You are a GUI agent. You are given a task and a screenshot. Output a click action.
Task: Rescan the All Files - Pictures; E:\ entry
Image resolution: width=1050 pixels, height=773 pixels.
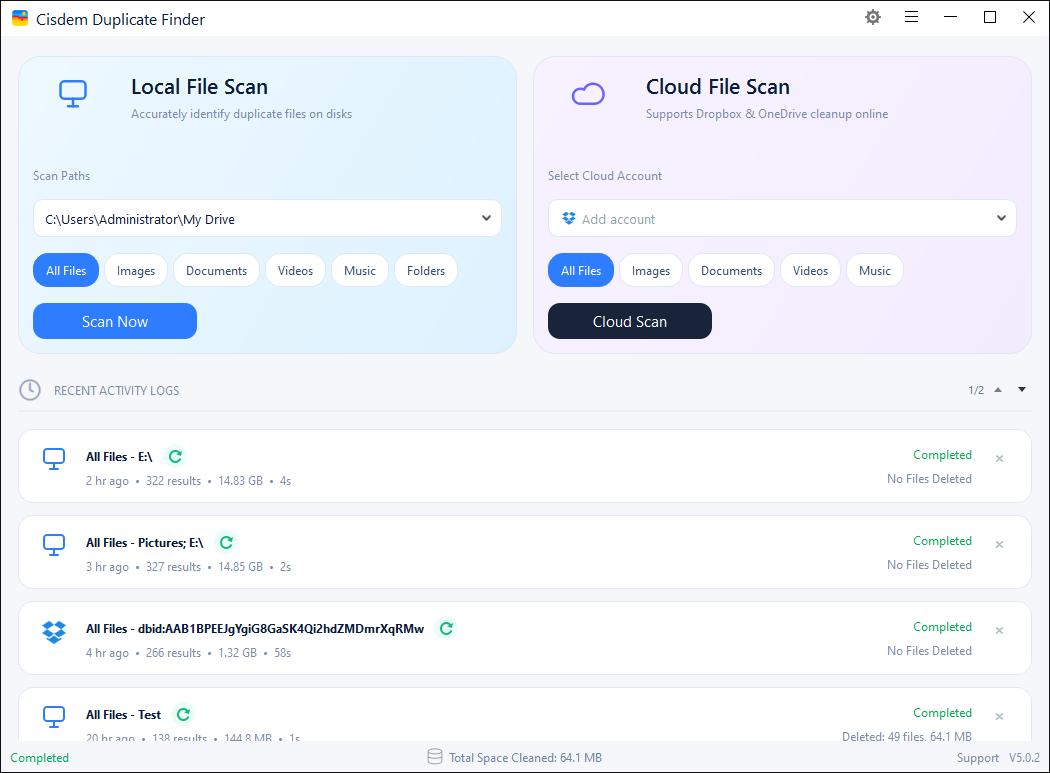point(226,542)
